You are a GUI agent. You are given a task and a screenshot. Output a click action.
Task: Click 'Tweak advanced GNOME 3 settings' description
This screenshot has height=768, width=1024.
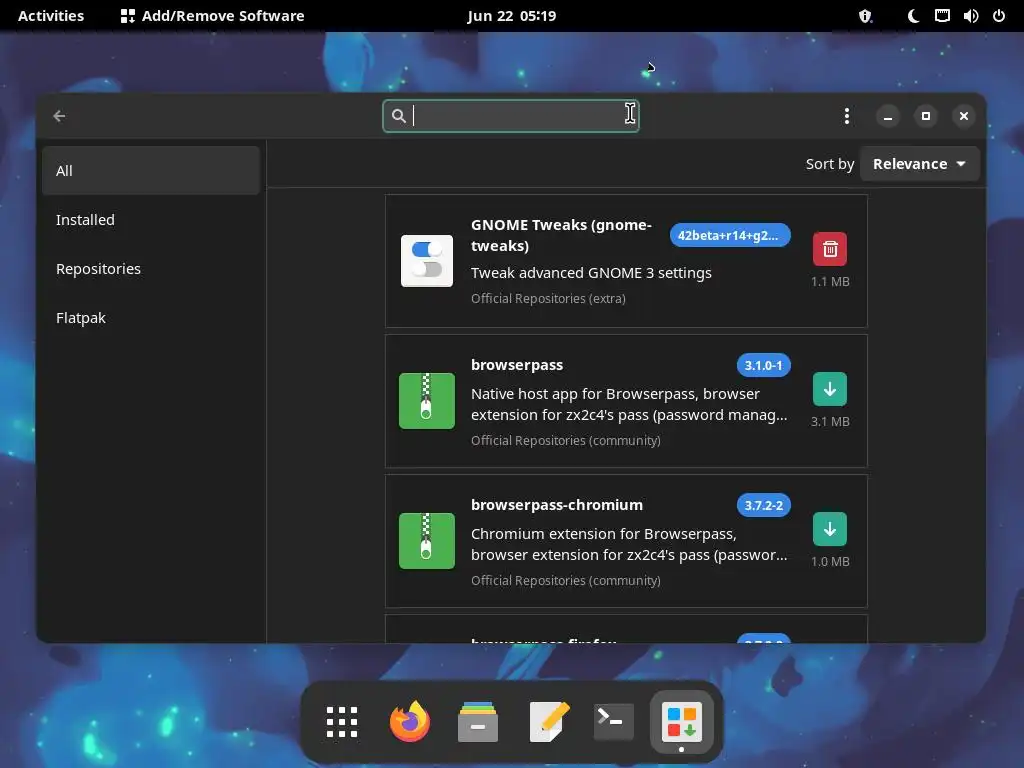point(591,273)
